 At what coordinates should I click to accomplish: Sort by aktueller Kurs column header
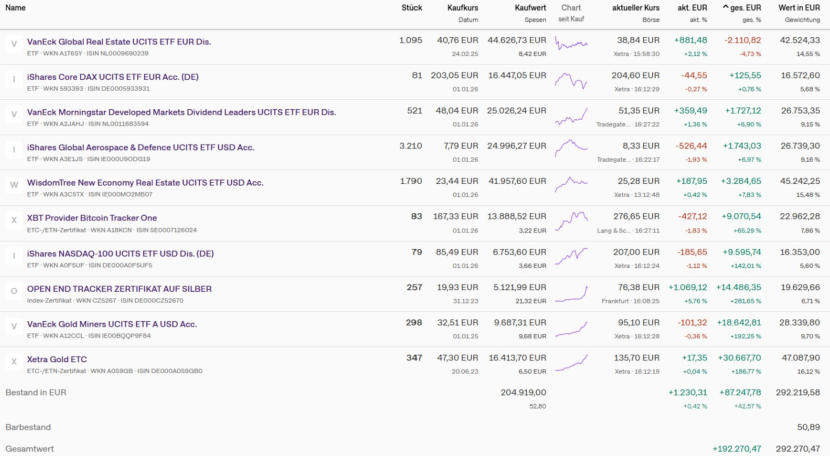(x=636, y=8)
